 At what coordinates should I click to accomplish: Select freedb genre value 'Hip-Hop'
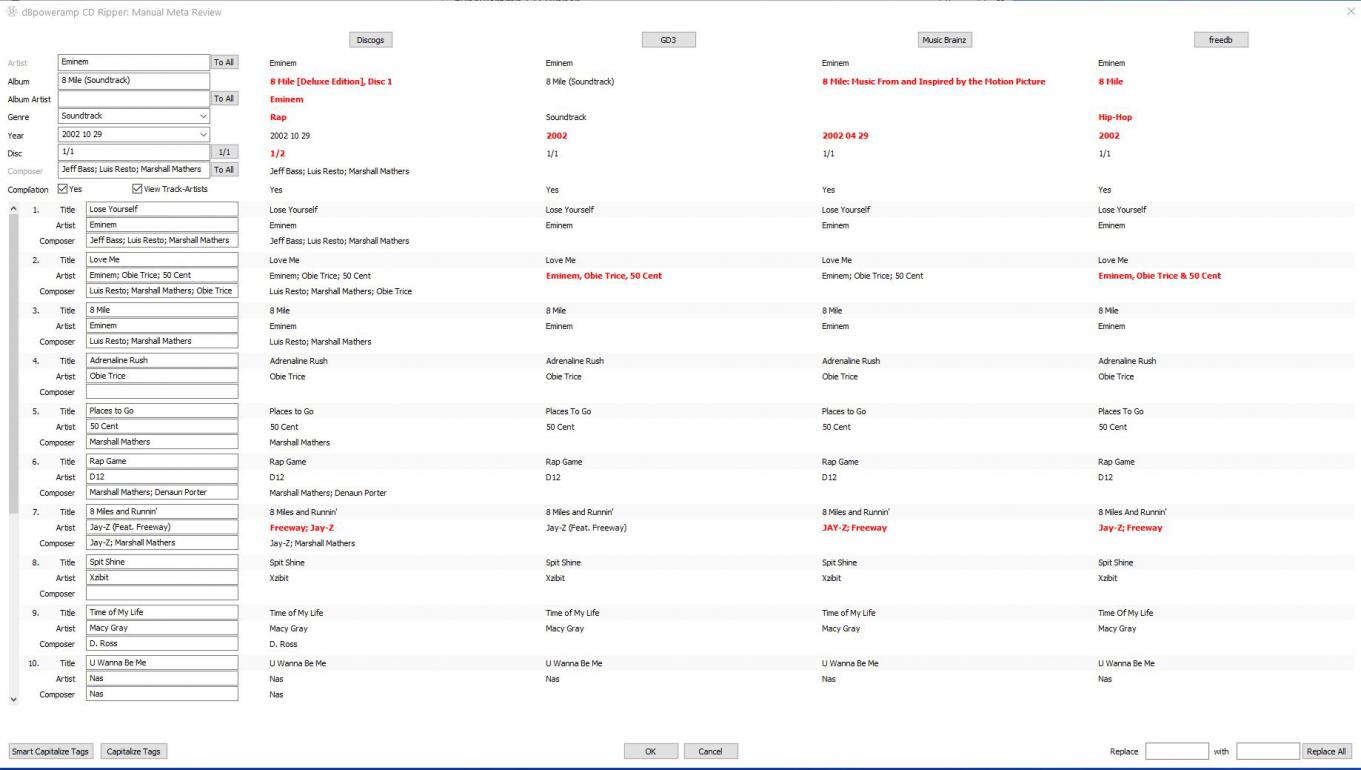(1115, 117)
